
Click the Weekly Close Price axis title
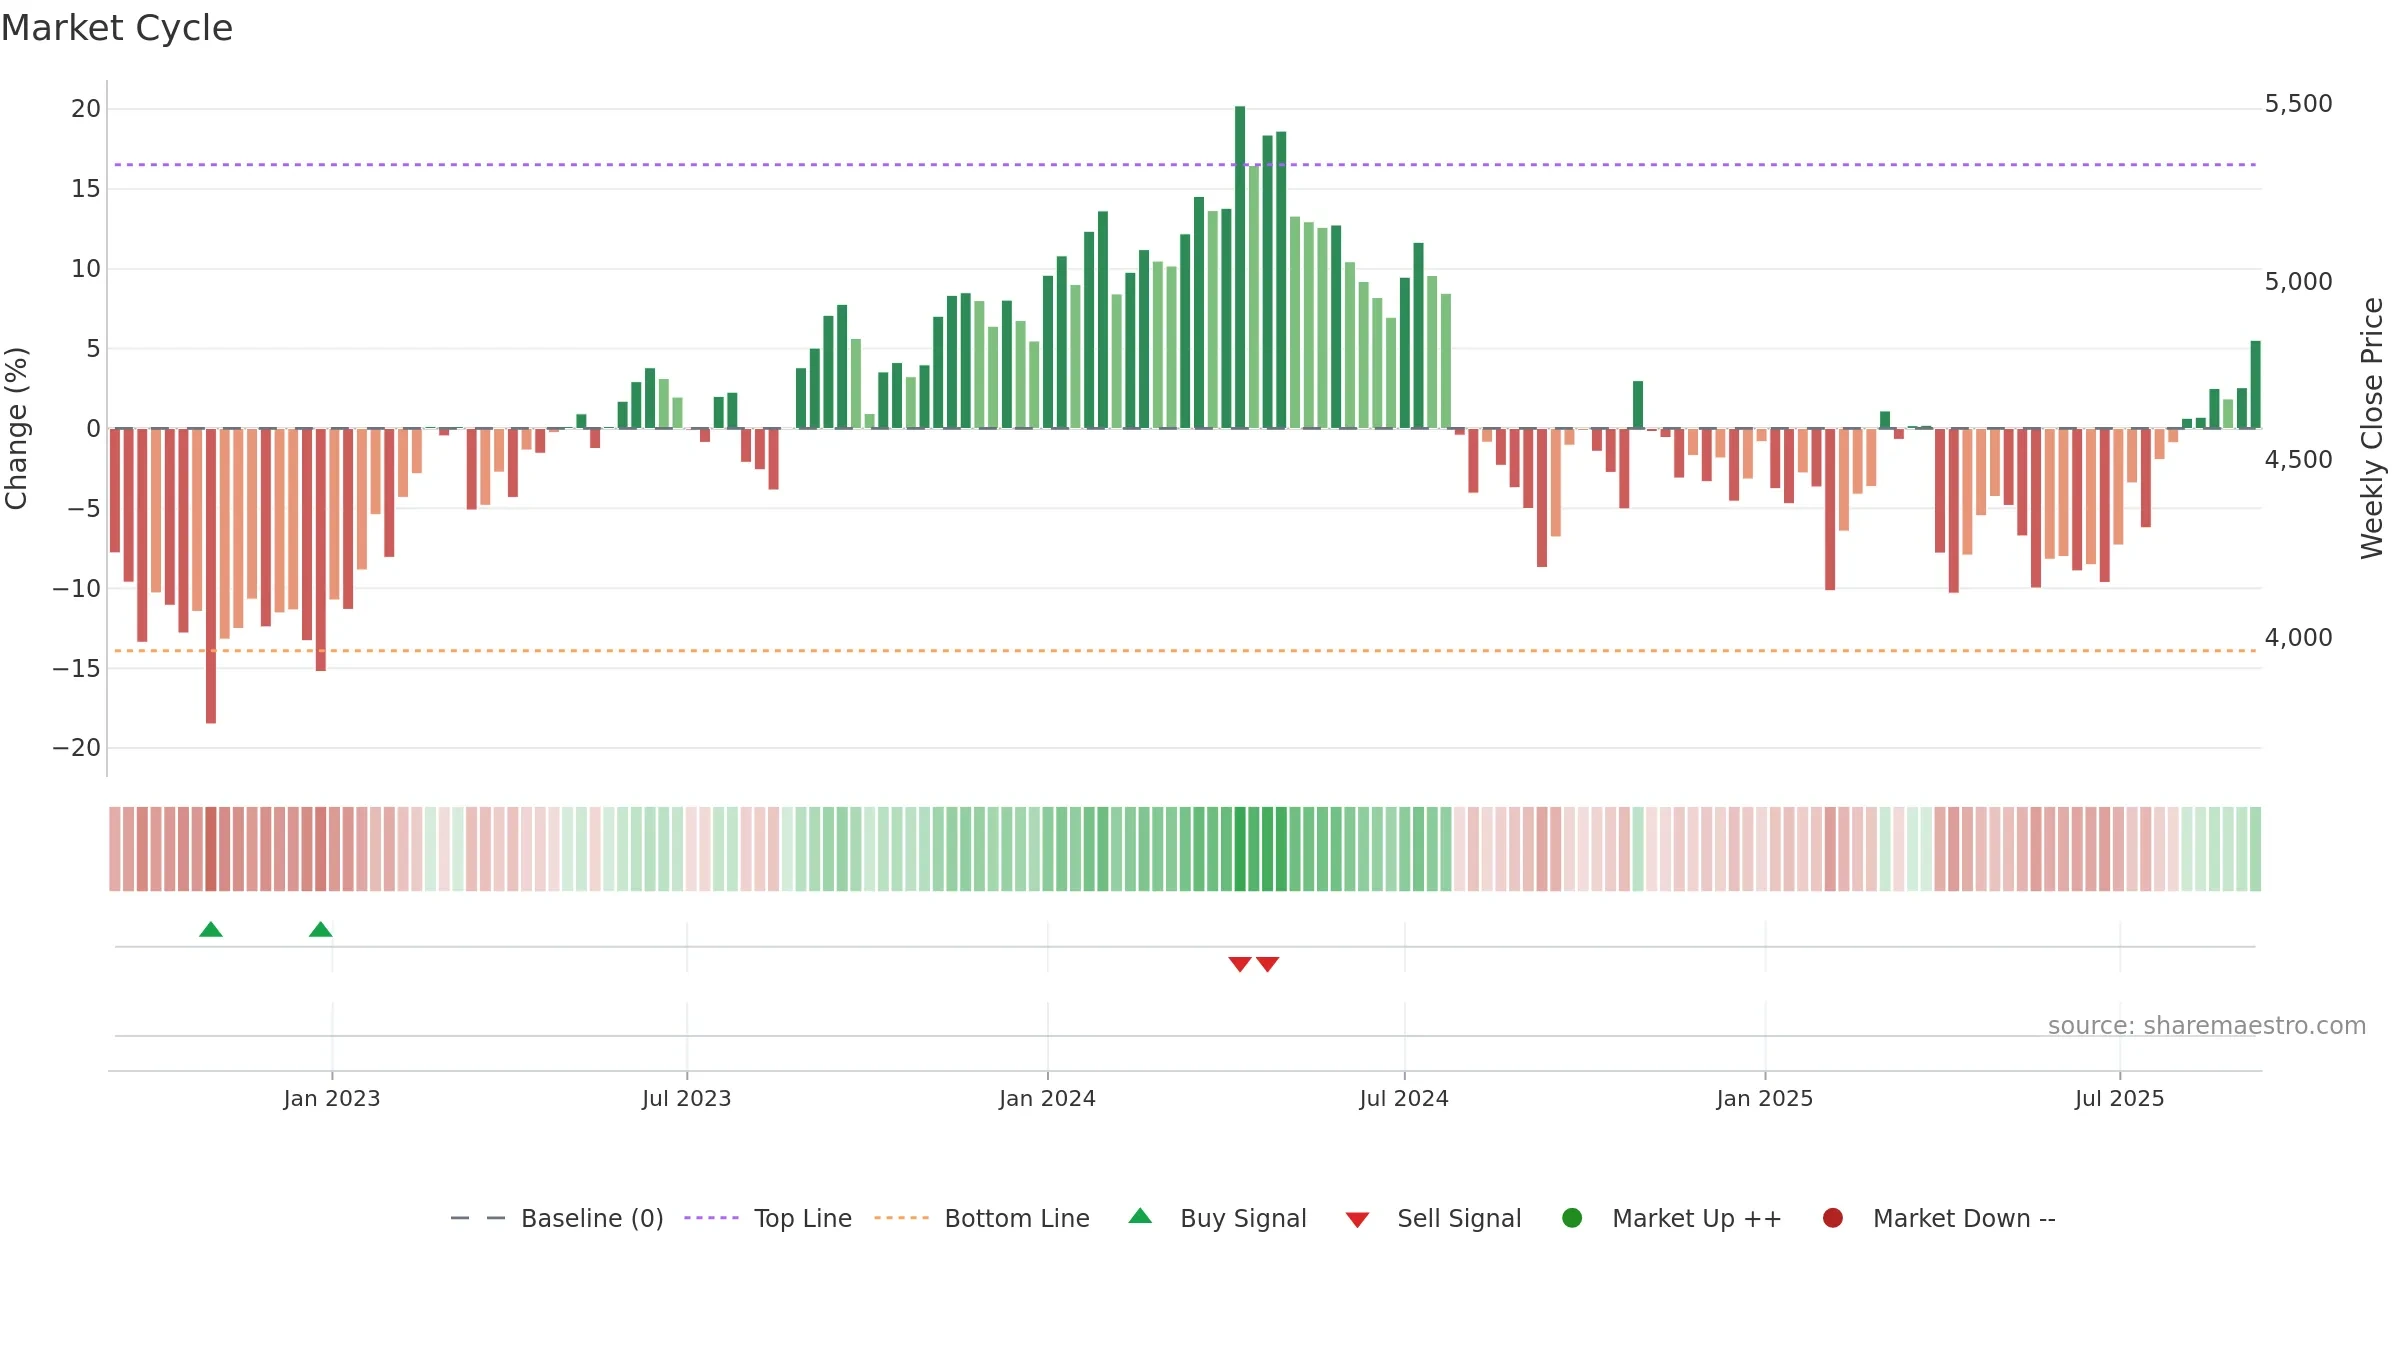pos(2372,428)
